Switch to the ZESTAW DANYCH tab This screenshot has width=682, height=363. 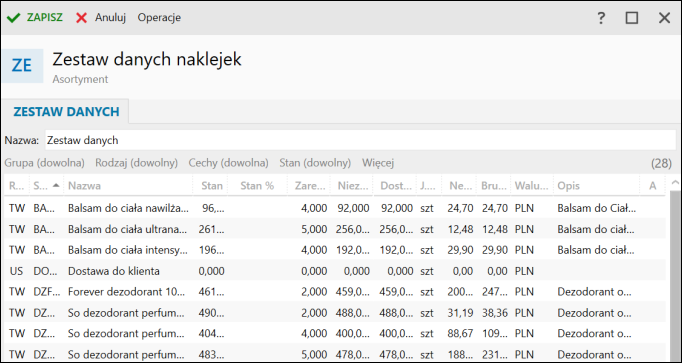tap(66, 112)
